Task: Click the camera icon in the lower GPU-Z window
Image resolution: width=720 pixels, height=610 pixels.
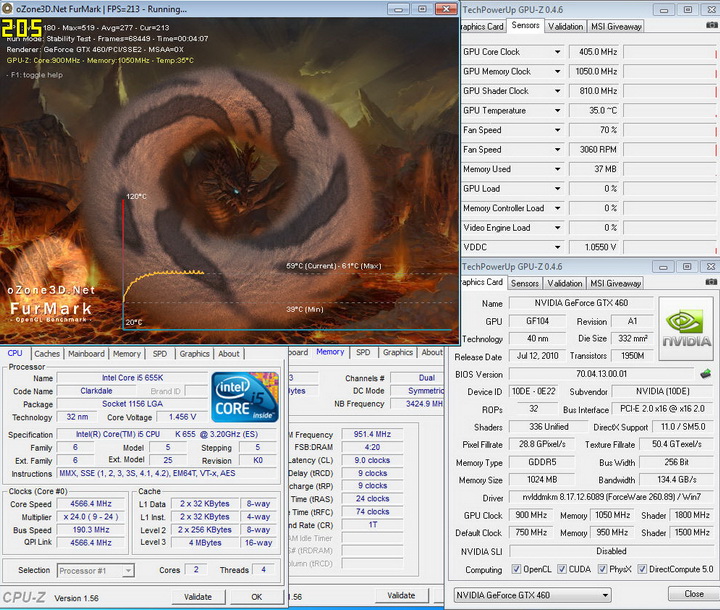Action: 712,282
